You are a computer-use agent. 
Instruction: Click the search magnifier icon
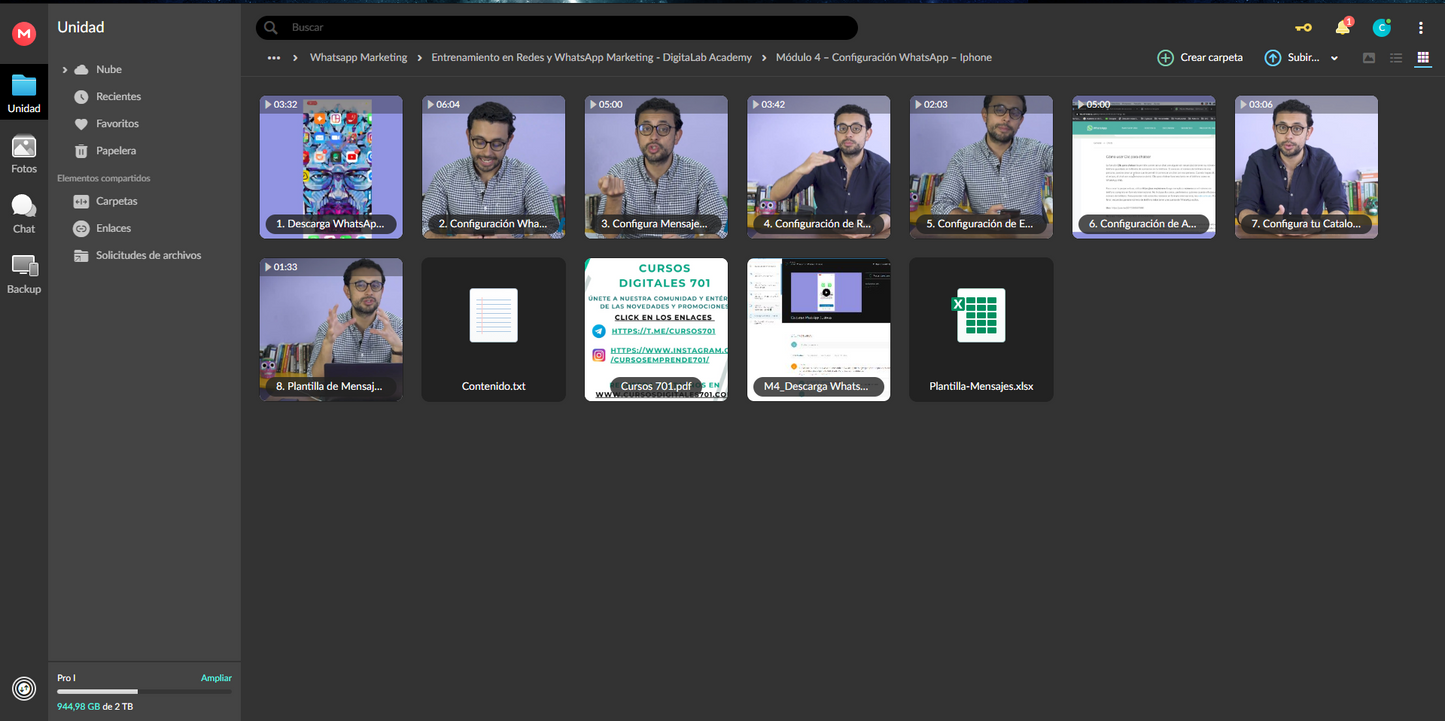(x=270, y=28)
